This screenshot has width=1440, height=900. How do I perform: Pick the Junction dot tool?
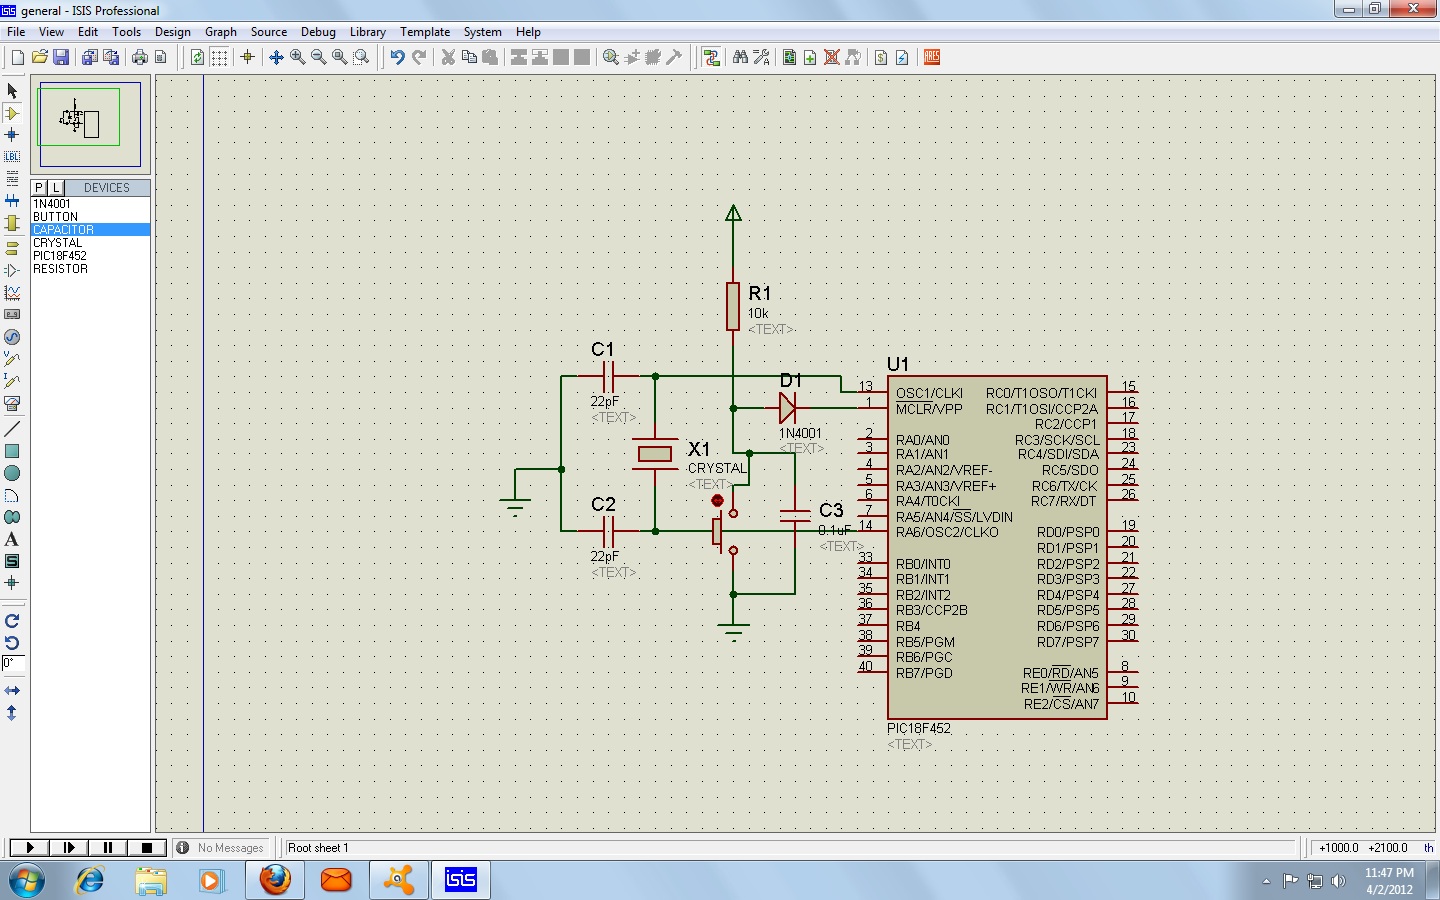[12, 135]
